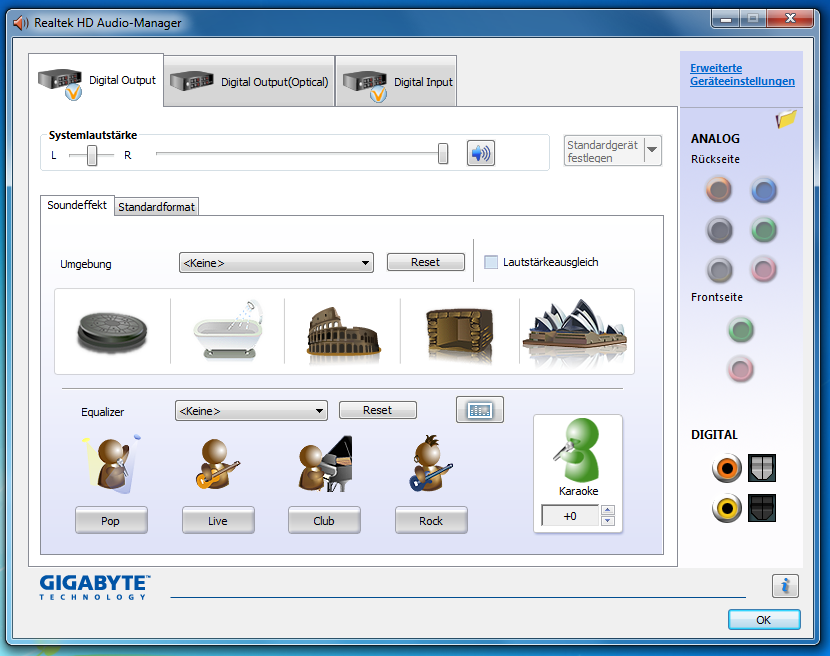Apply the Rock equalizer preset button
Image resolution: width=830 pixels, height=656 pixels.
click(431, 520)
